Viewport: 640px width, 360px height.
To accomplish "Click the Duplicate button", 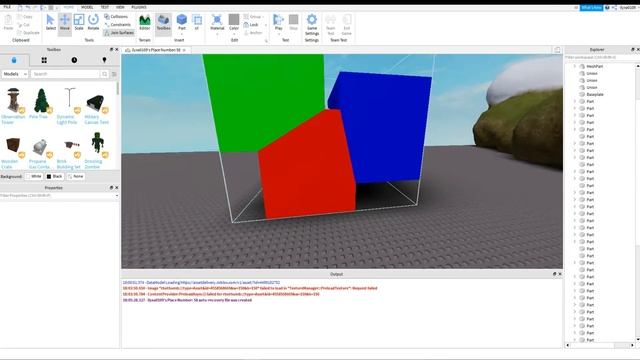I will pos(29,33).
